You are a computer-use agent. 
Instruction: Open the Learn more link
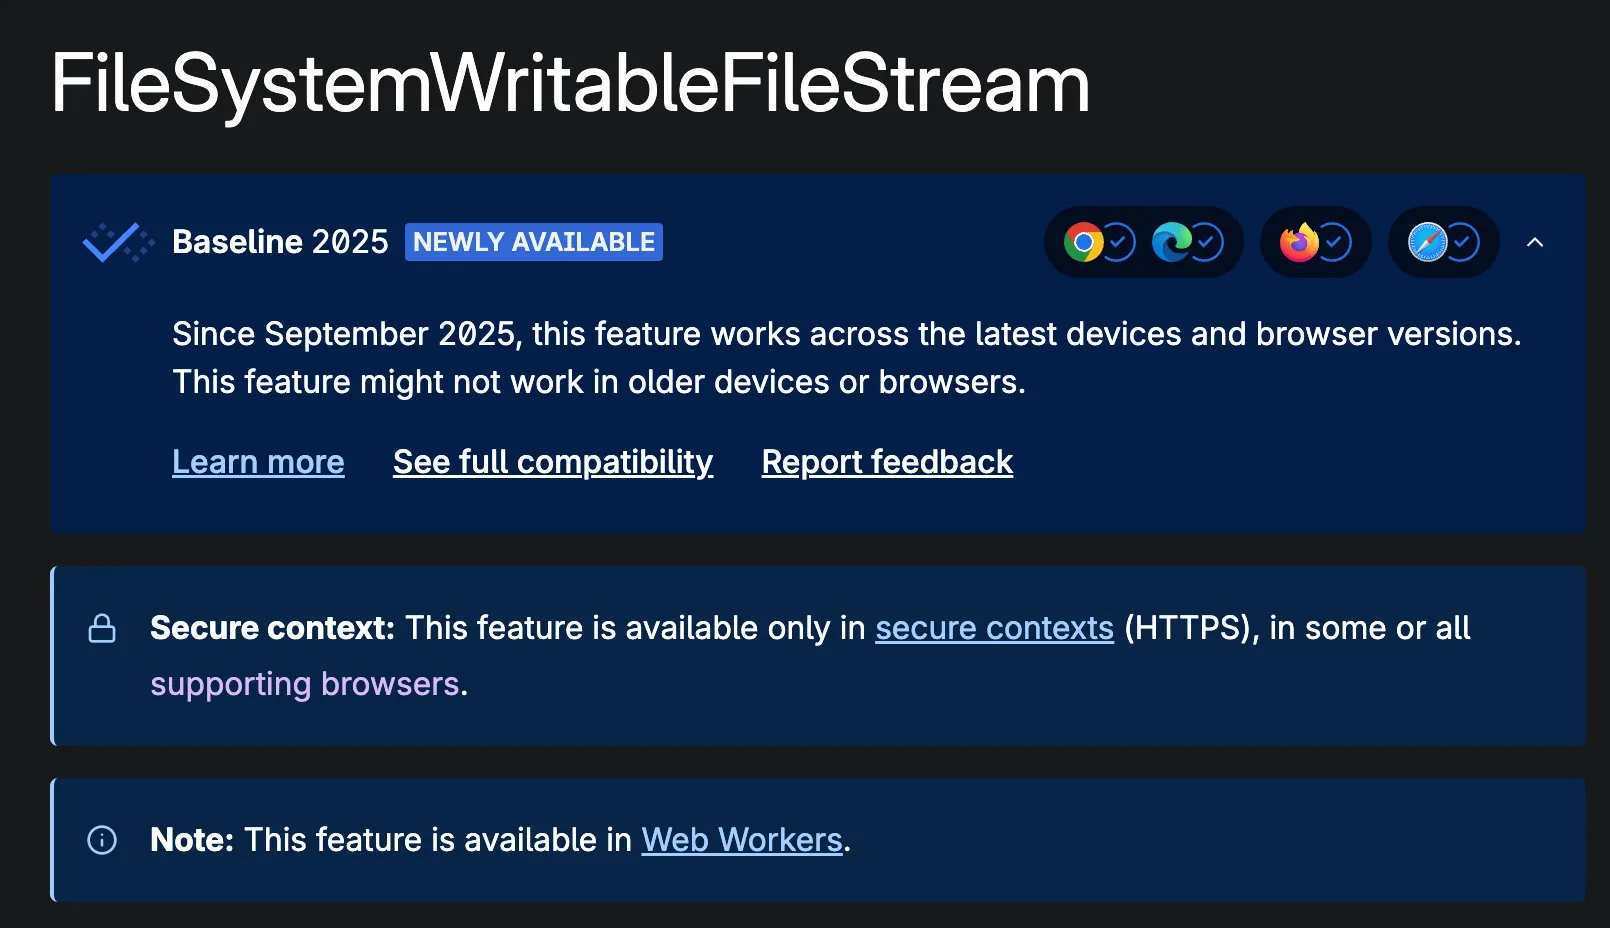[258, 462]
